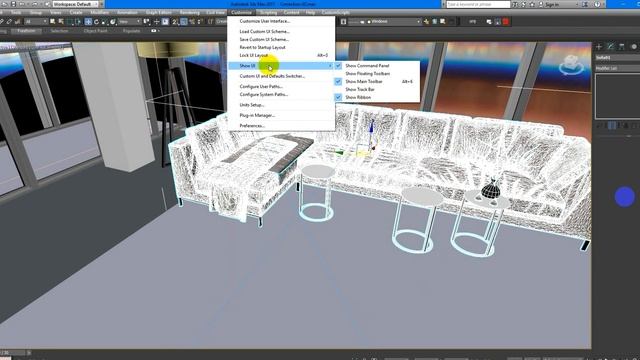Switch to the Selection ribbon tab

click(59, 31)
